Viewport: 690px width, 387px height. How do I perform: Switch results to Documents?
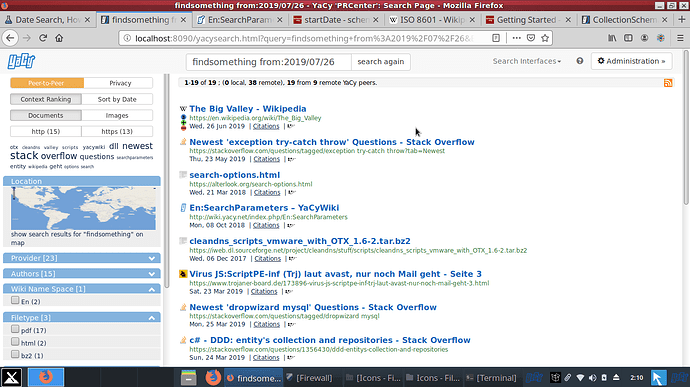[x=46, y=115]
